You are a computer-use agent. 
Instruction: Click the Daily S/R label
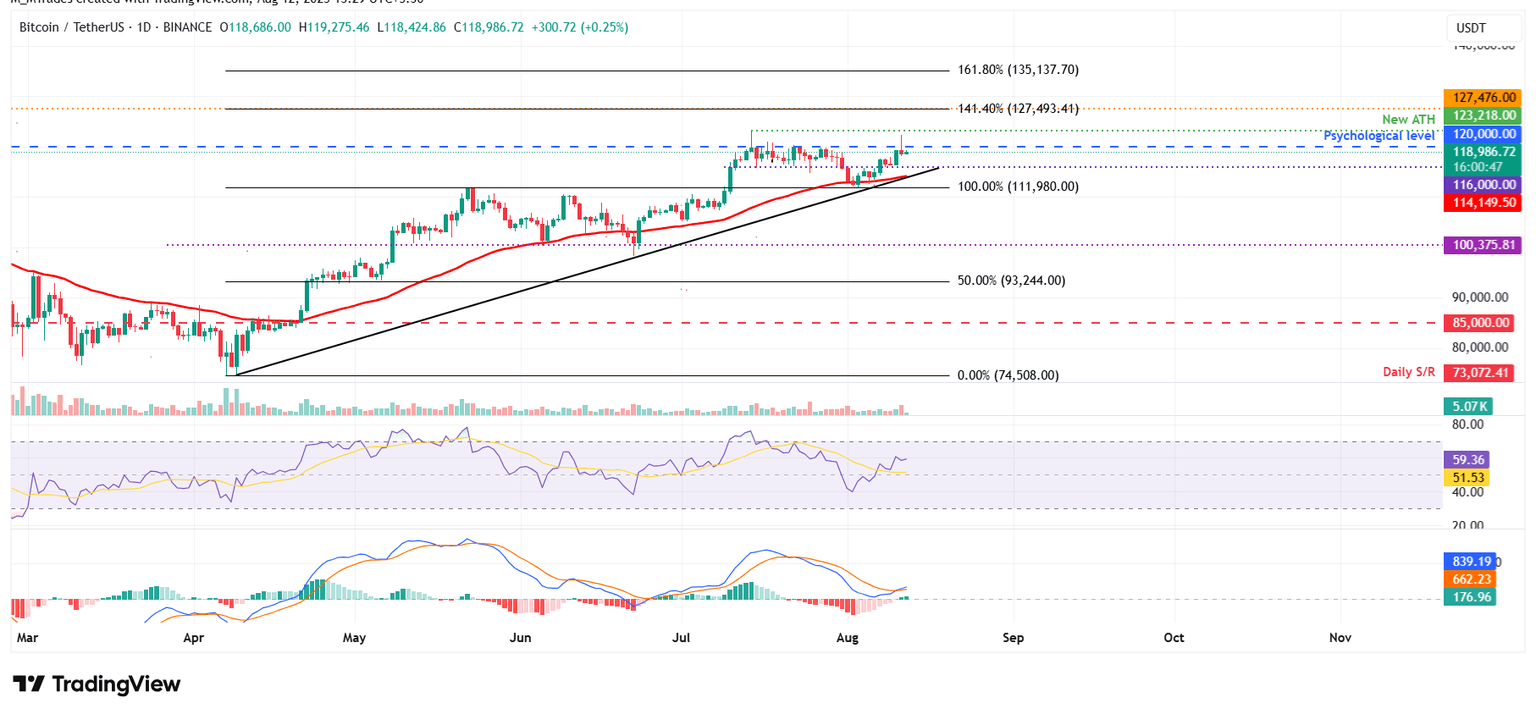pos(1409,371)
